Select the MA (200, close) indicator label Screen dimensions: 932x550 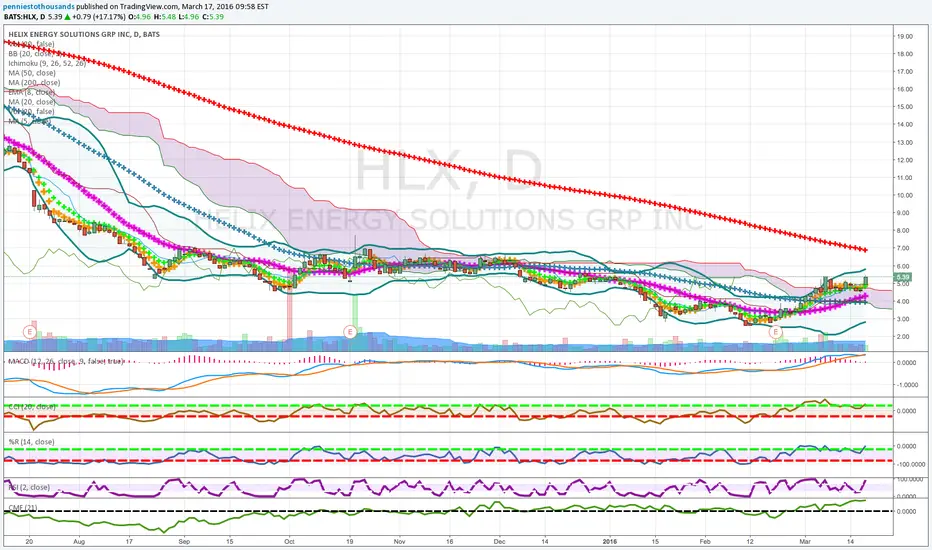click(x=34, y=83)
